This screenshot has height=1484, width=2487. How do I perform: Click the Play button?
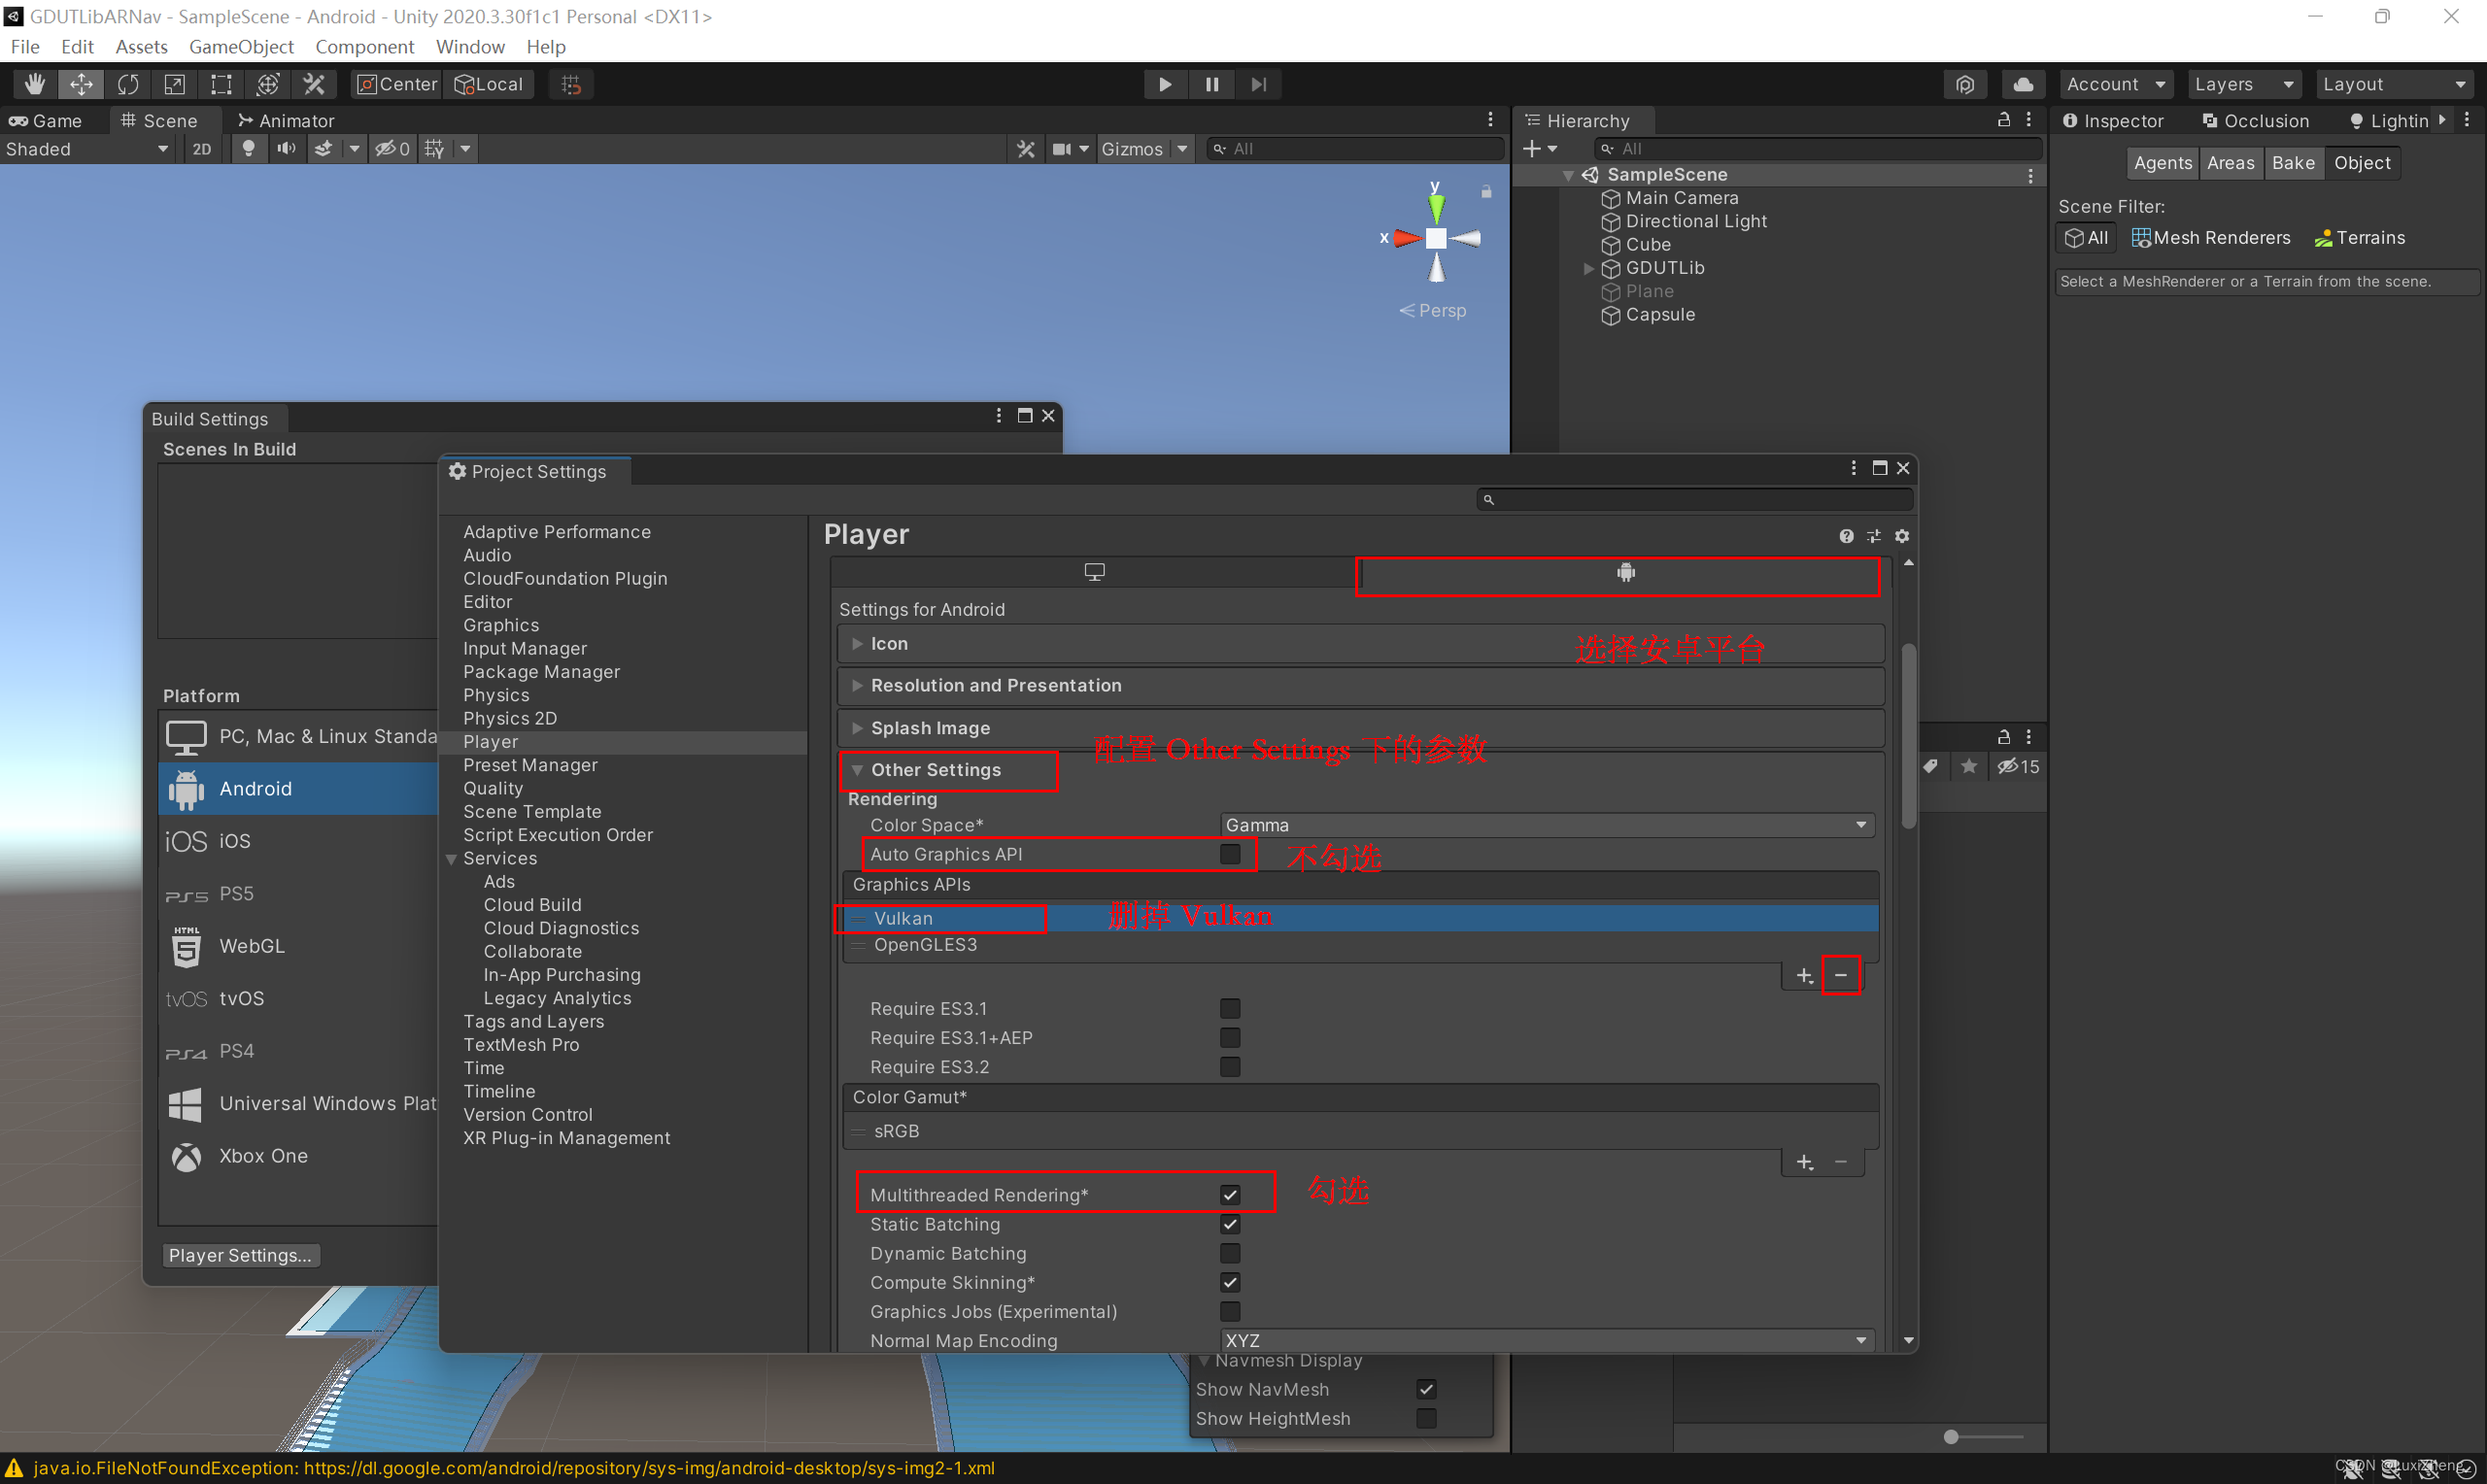pyautogui.click(x=1165, y=84)
